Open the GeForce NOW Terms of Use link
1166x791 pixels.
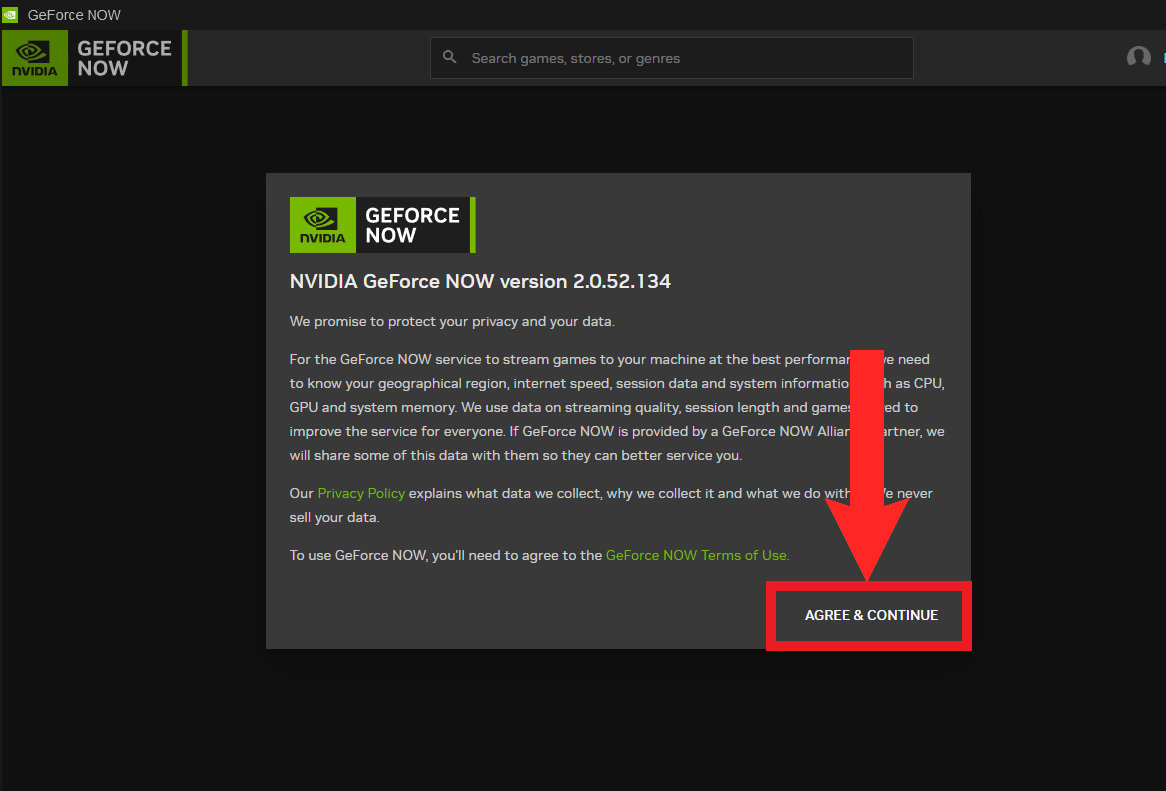coord(697,555)
